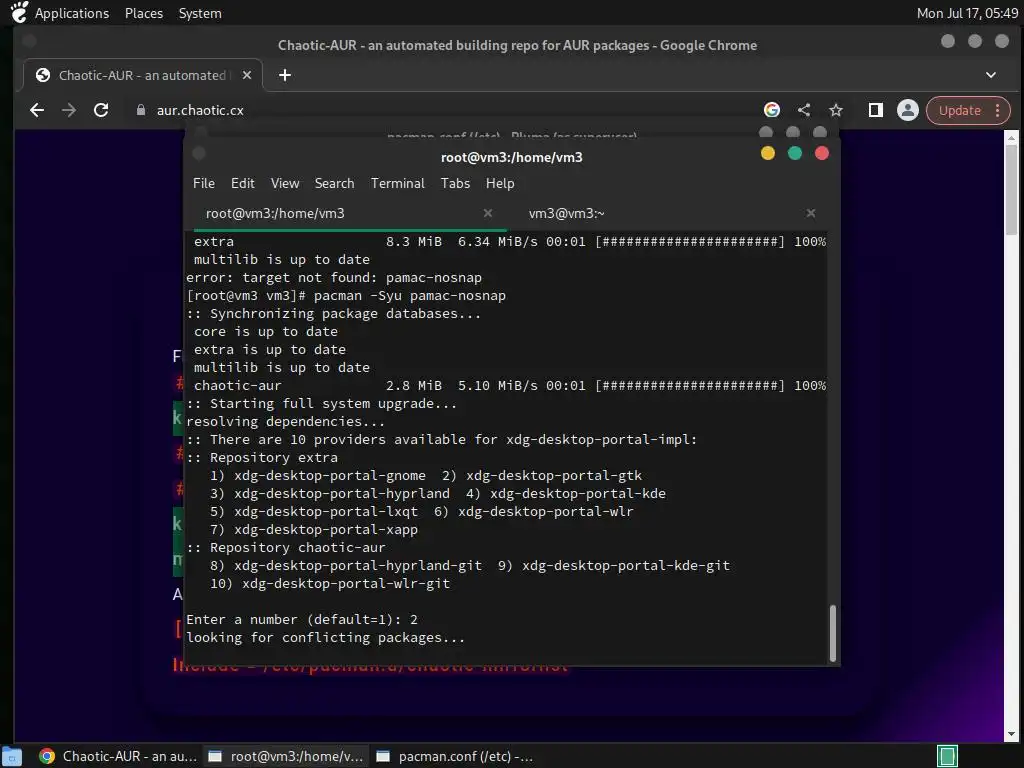Screen dimensions: 1024x768
Task: Click 'xdg-desktop-portal-gtk' option text
Action: [554, 475]
